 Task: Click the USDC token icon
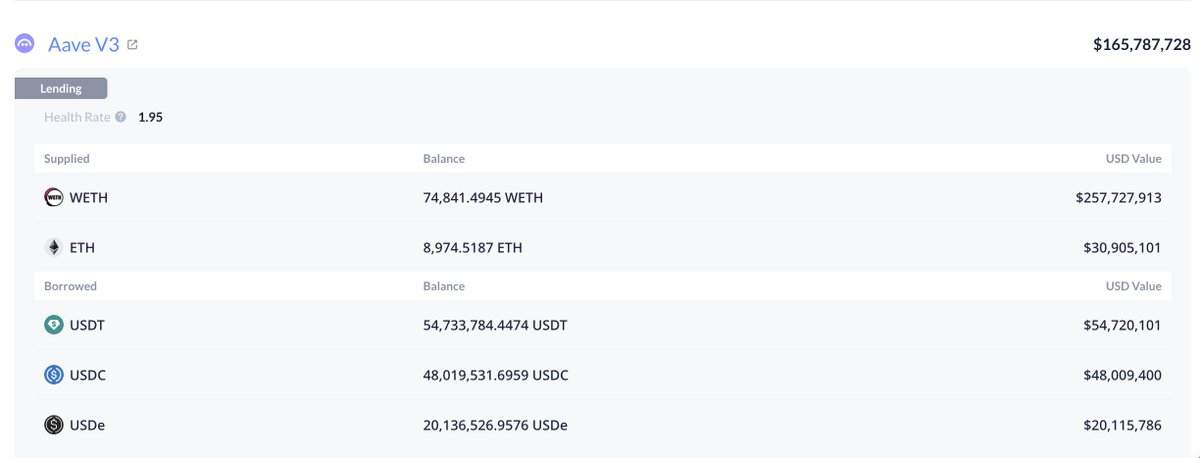(54, 375)
